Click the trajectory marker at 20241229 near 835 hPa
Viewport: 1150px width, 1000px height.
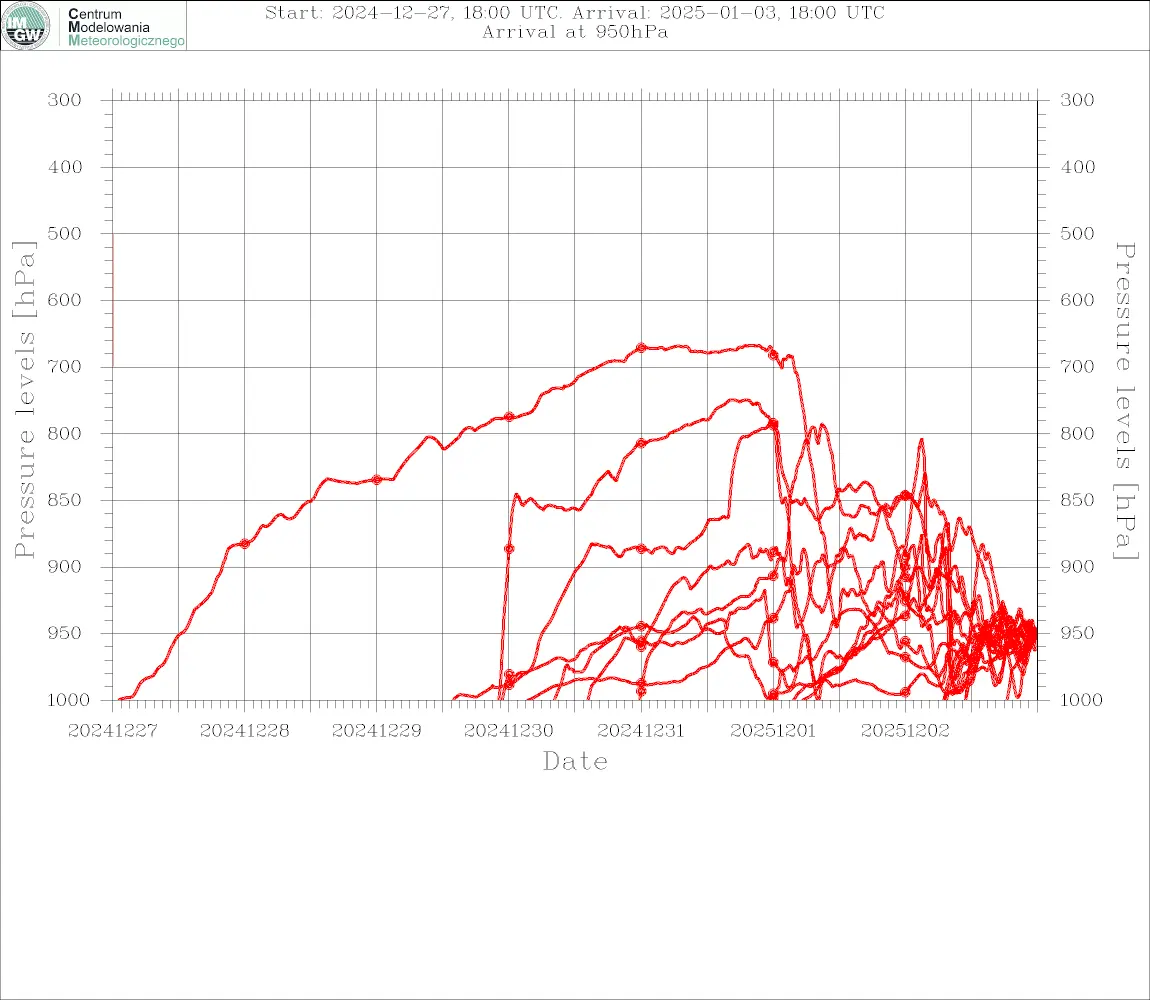coord(377,480)
